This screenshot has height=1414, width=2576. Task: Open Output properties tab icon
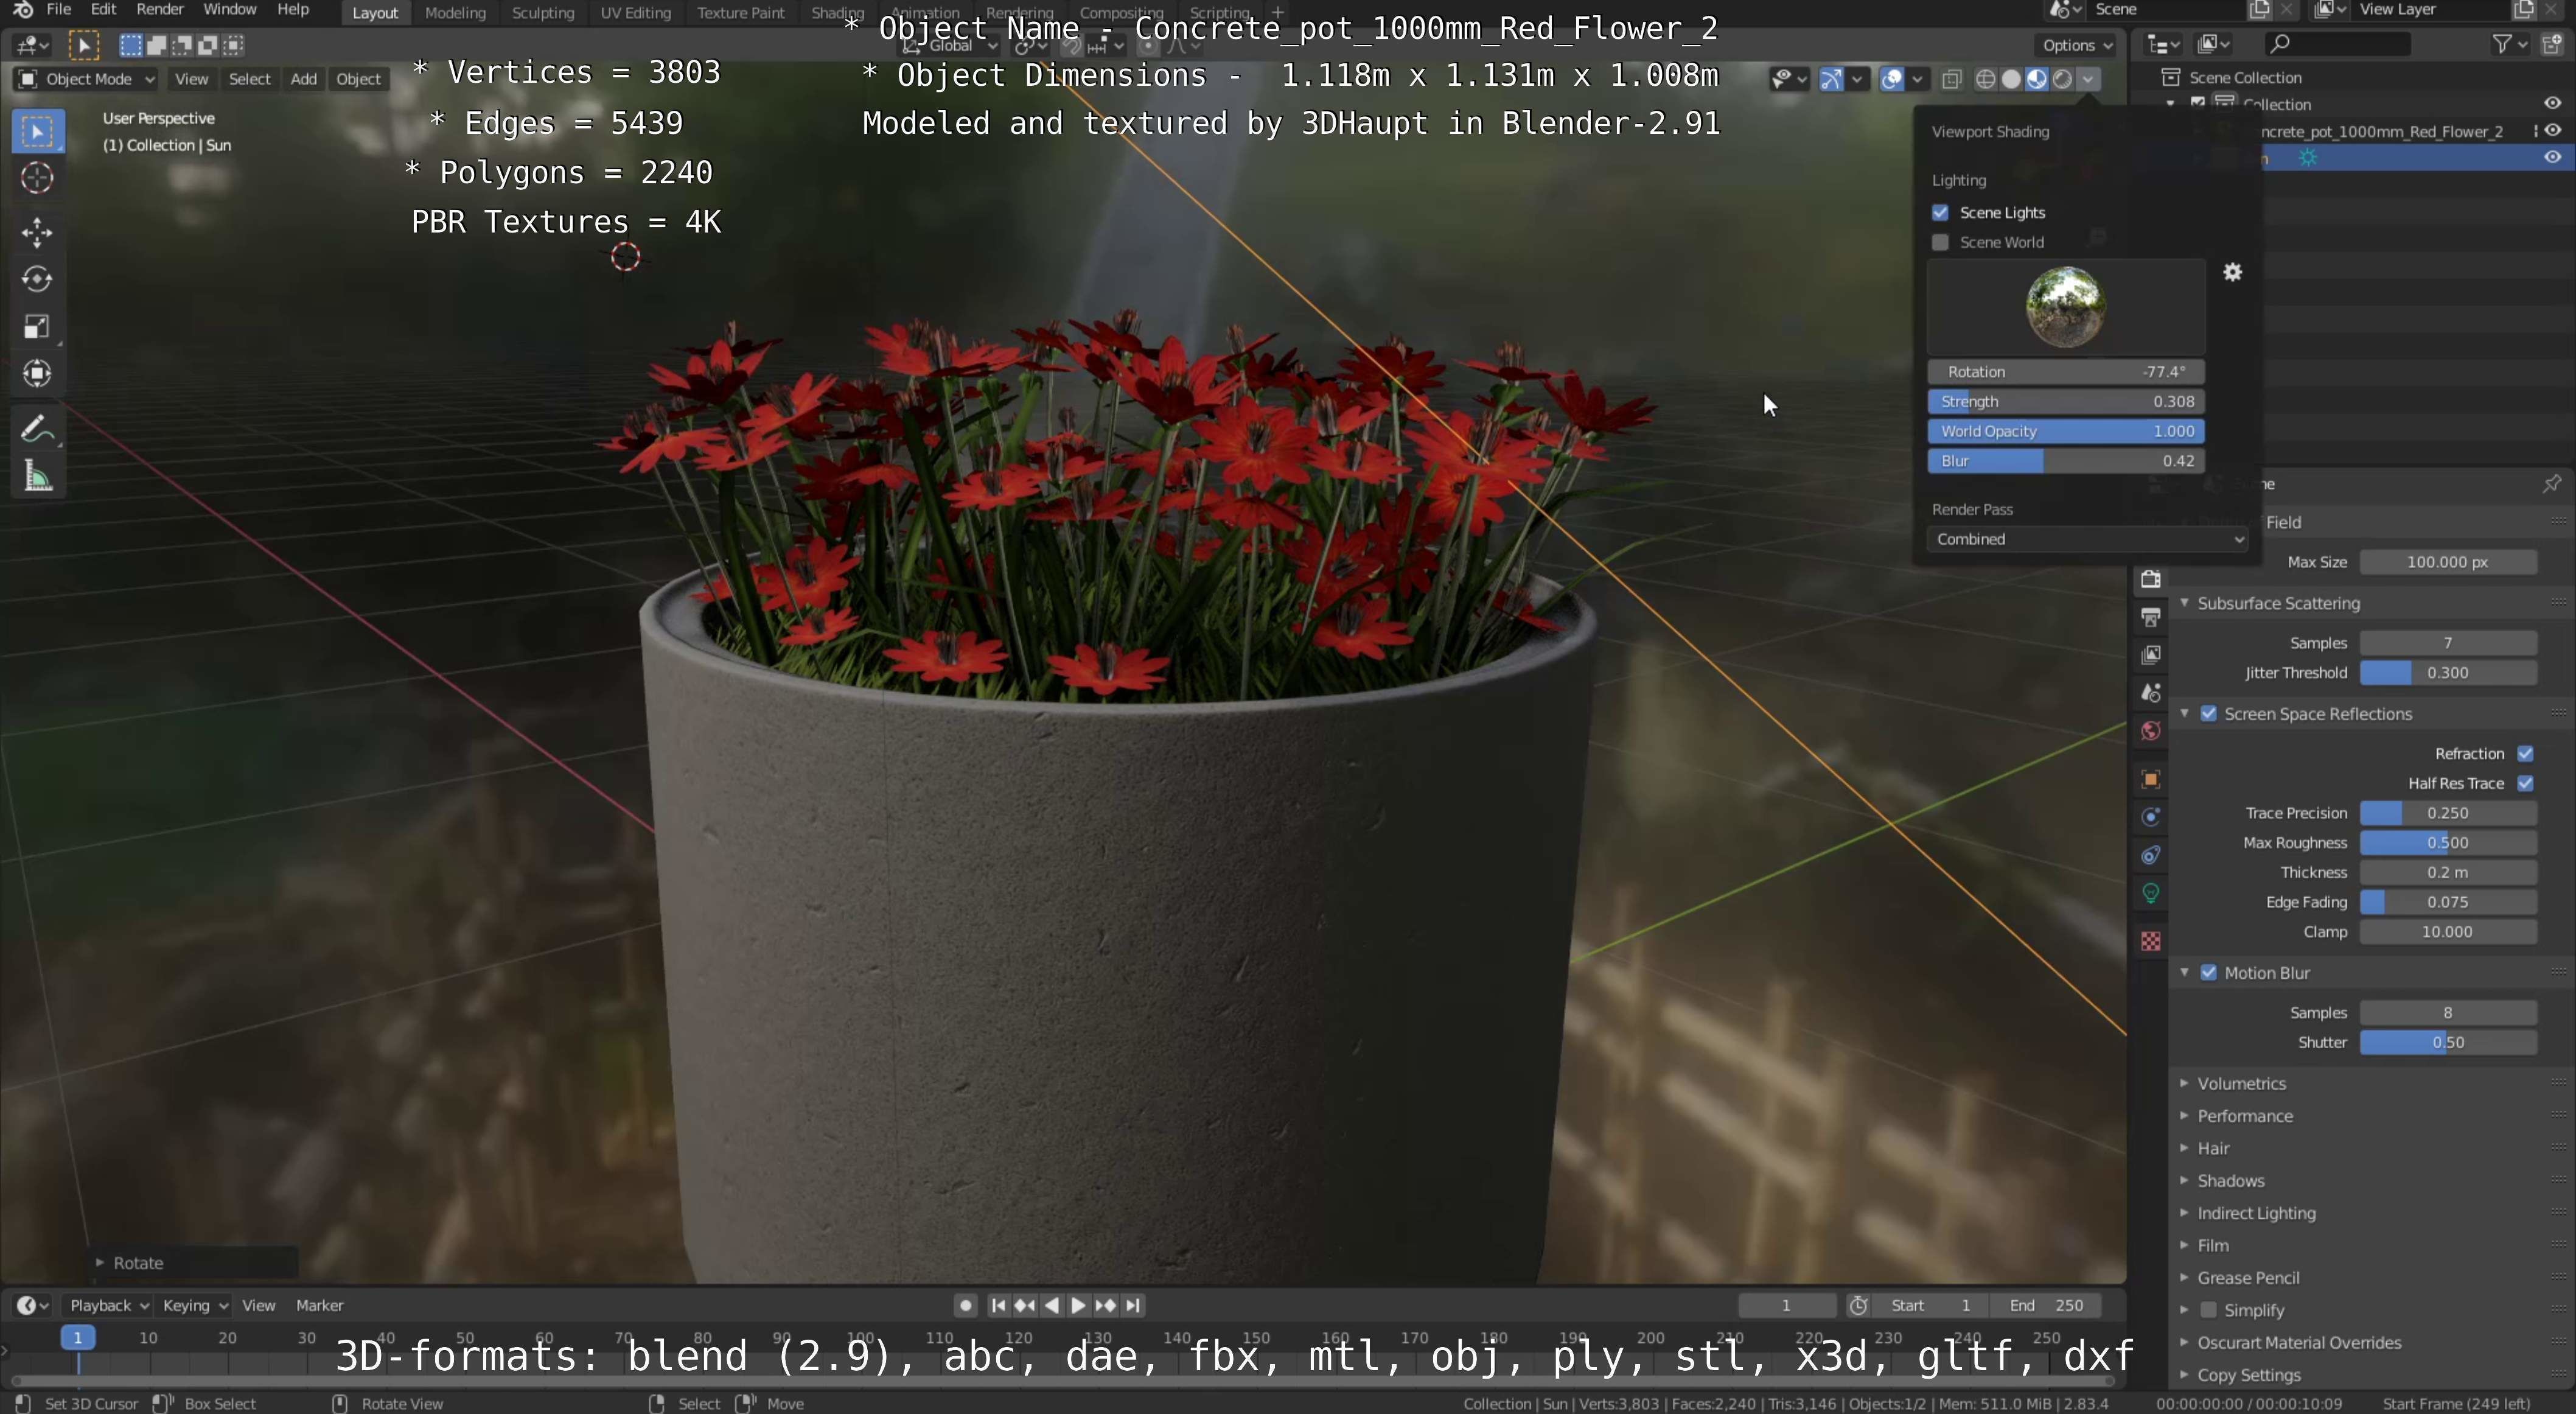[2151, 617]
